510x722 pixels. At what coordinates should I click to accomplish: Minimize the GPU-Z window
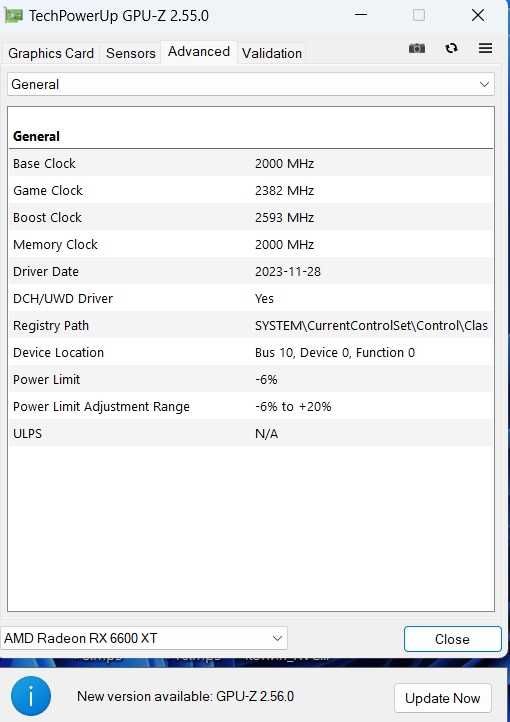coord(361,15)
